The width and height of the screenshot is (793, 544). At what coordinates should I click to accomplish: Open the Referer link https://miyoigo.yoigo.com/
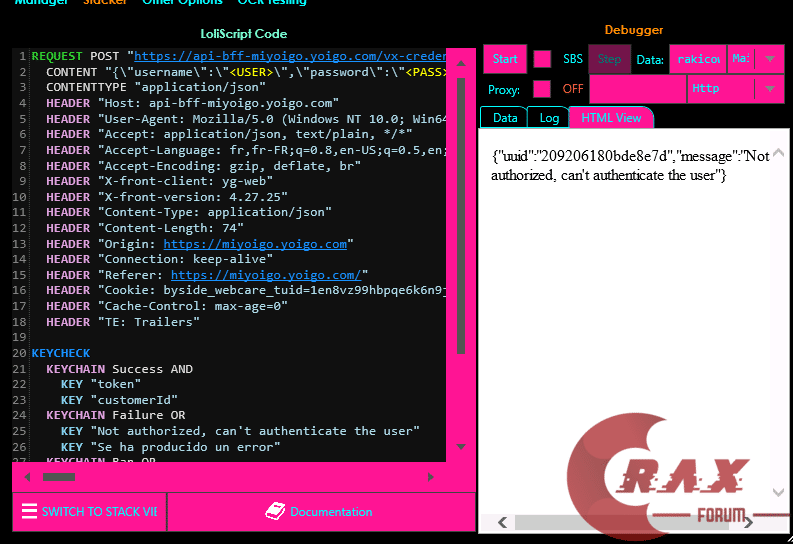pos(266,276)
